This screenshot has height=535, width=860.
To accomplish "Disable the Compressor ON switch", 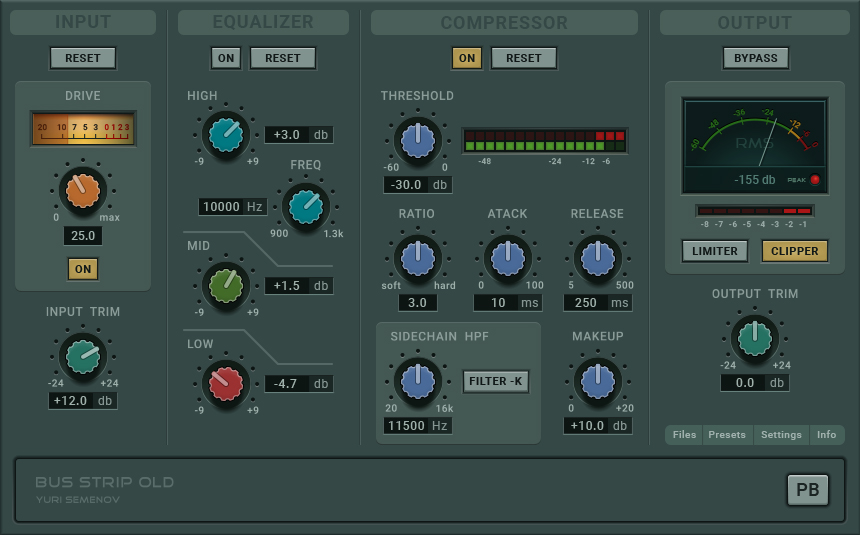I will (467, 58).
